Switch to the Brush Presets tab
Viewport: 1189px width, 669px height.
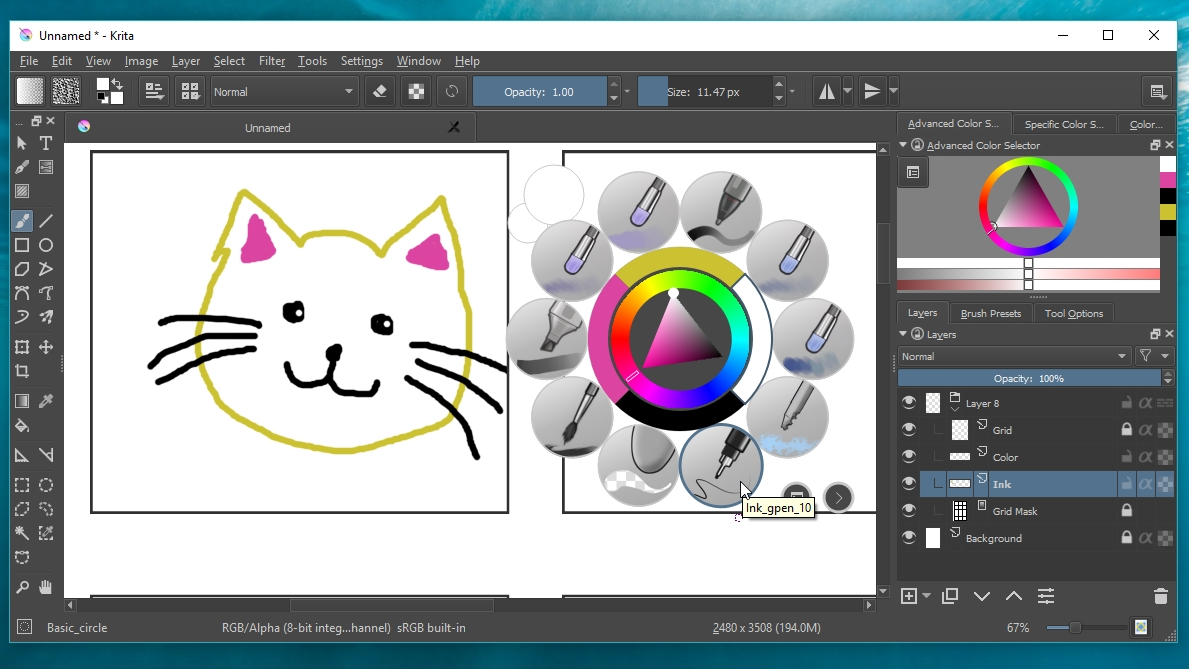coord(990,313)
